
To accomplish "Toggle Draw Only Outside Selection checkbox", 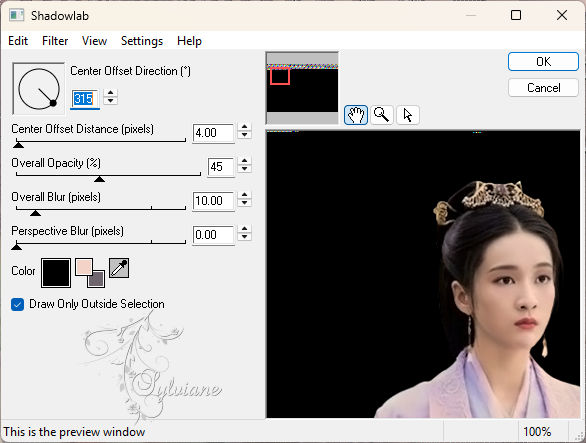I will [x=18, y=304].
